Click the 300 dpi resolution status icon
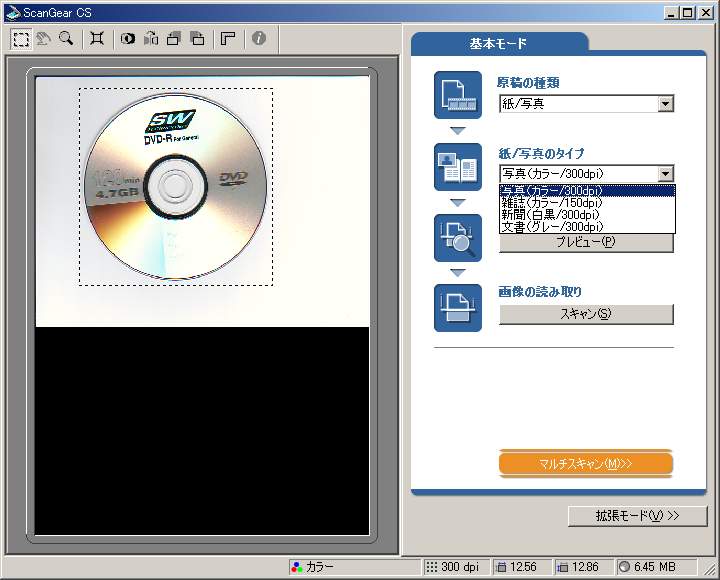 point(431,567)
